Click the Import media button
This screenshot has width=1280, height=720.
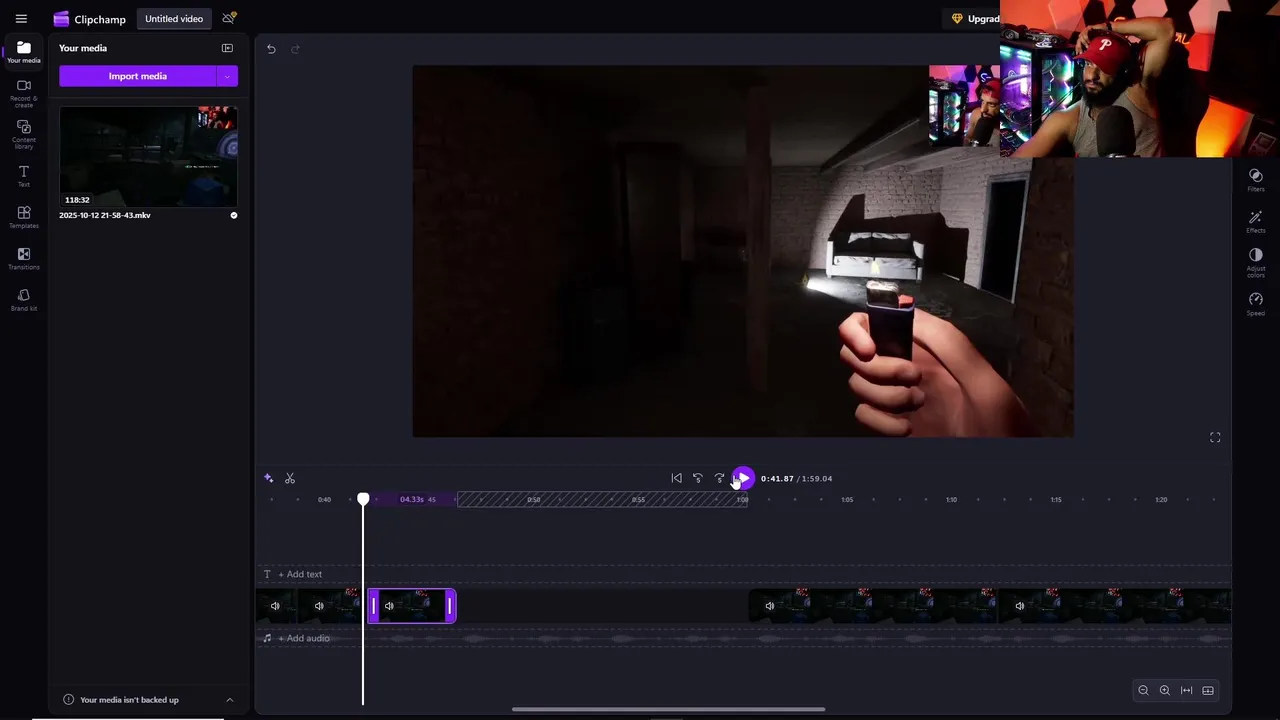coord(138,76)
